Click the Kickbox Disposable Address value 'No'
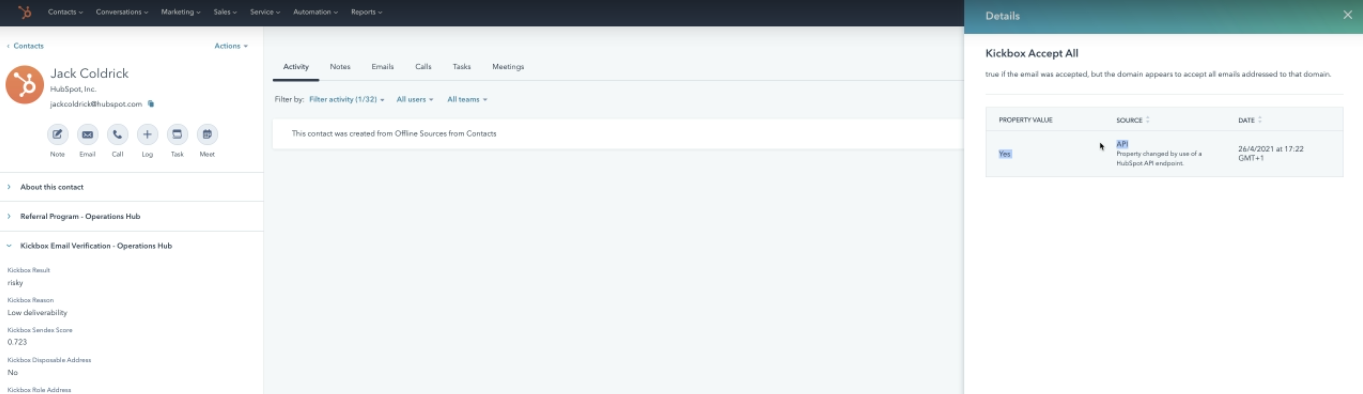 coord(12,372)
